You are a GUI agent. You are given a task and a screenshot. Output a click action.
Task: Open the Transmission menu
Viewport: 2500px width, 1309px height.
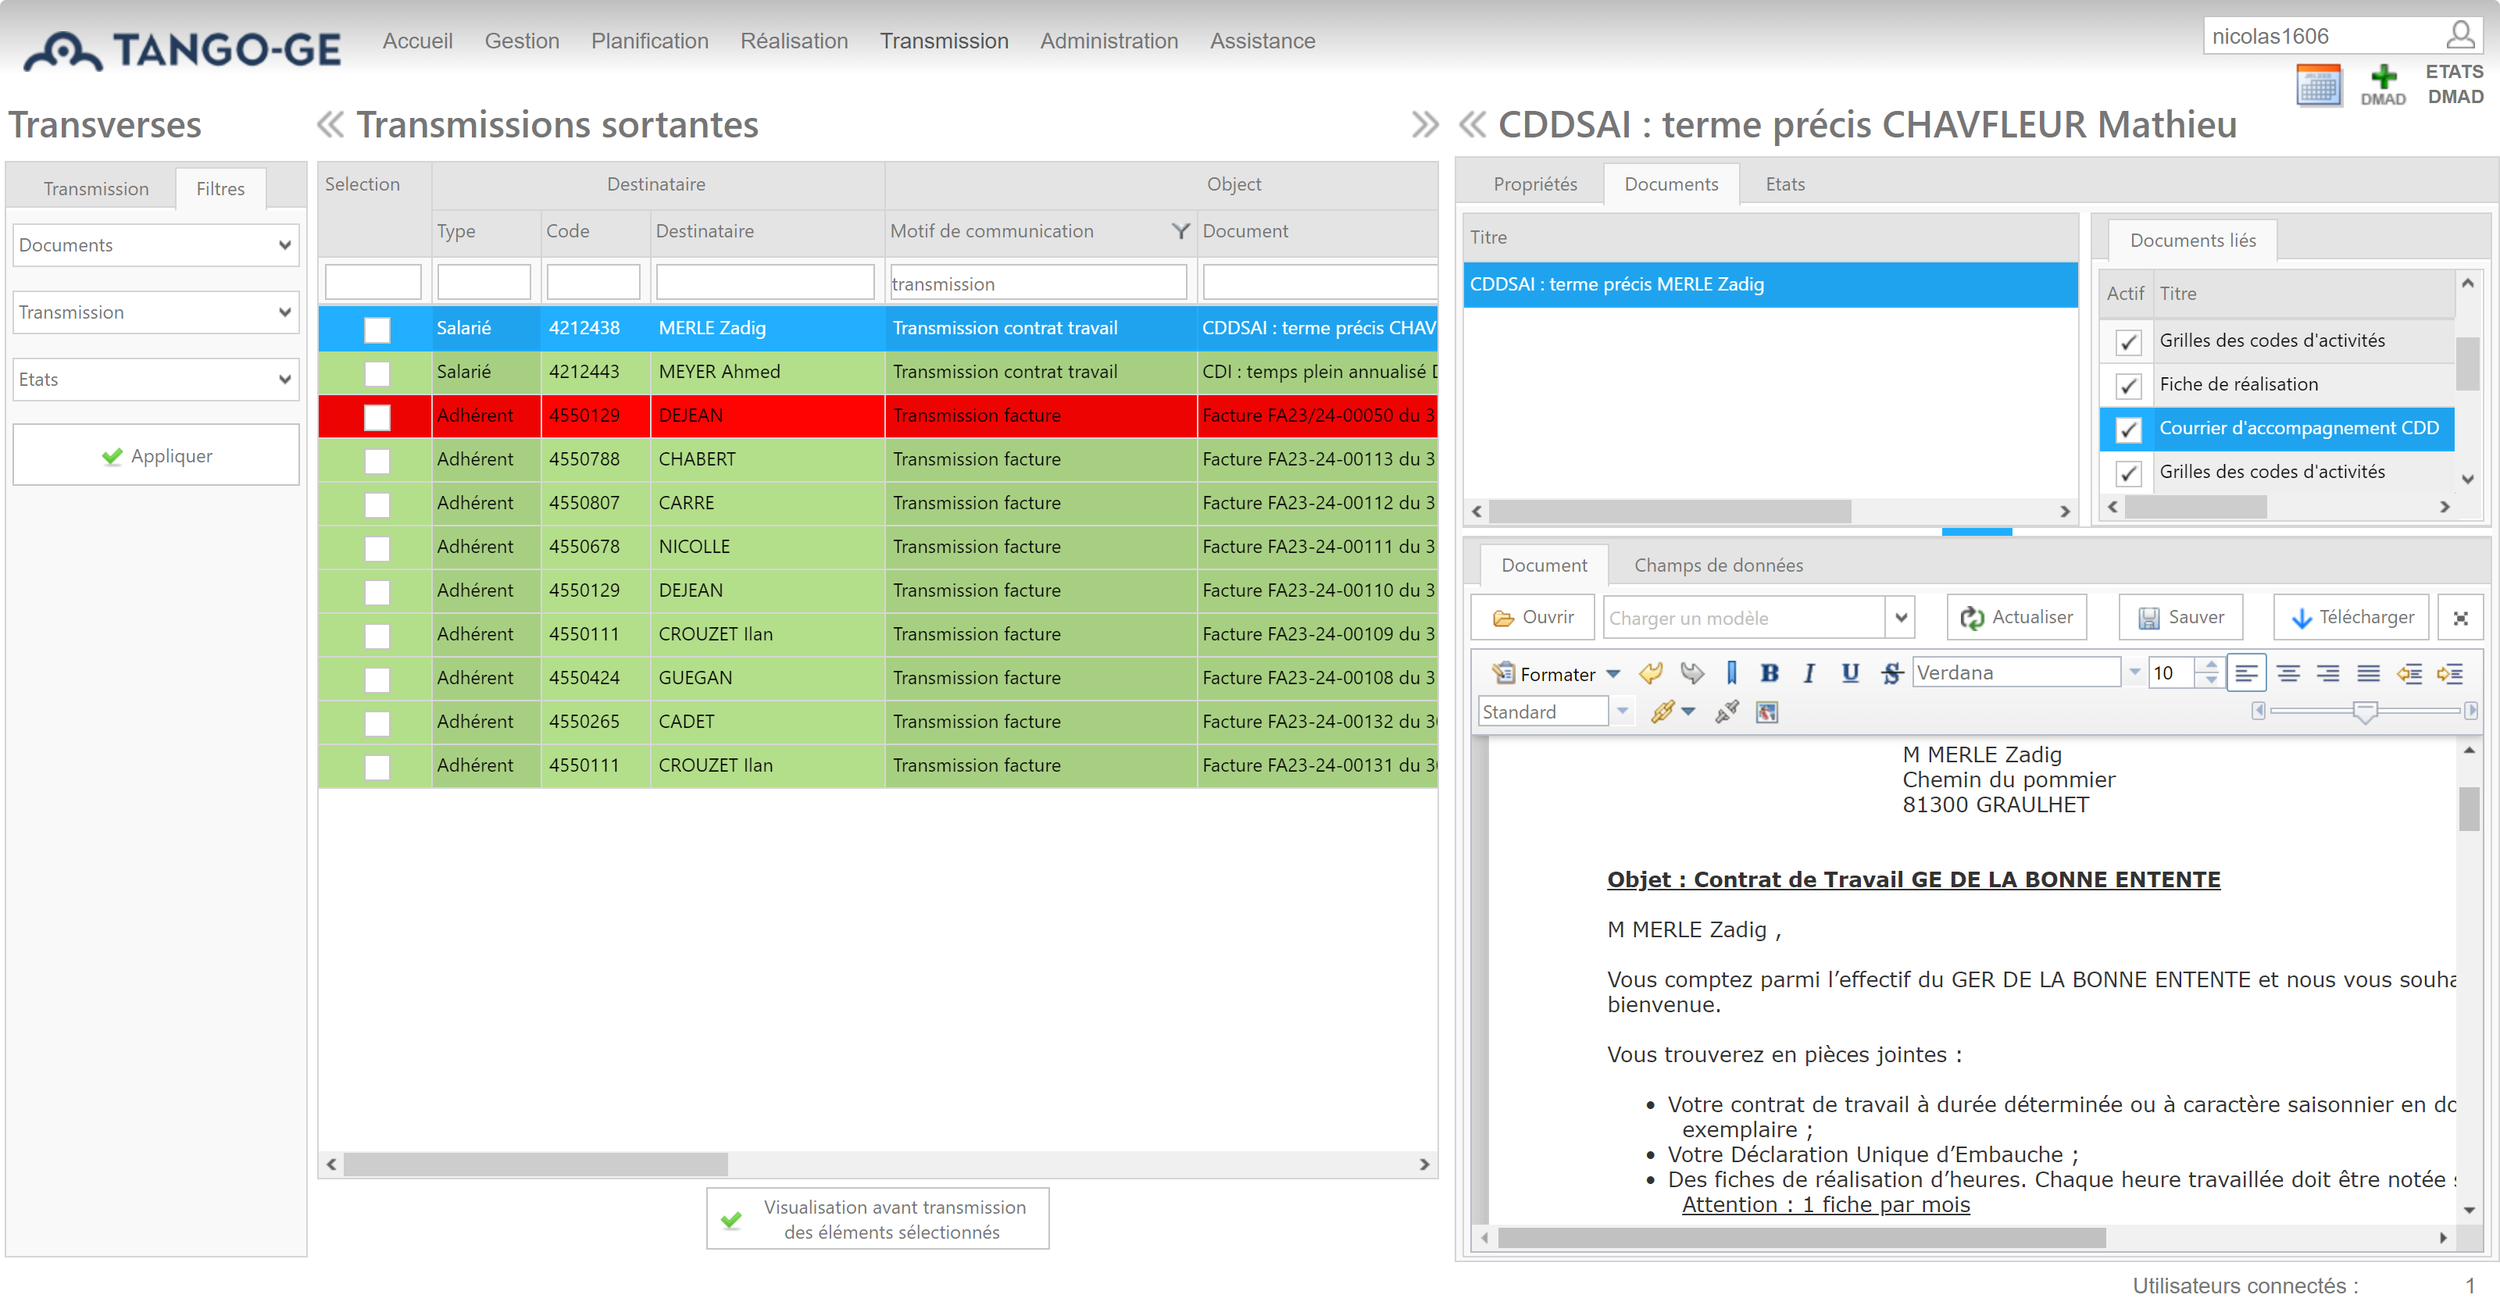(x=944, y=41)
